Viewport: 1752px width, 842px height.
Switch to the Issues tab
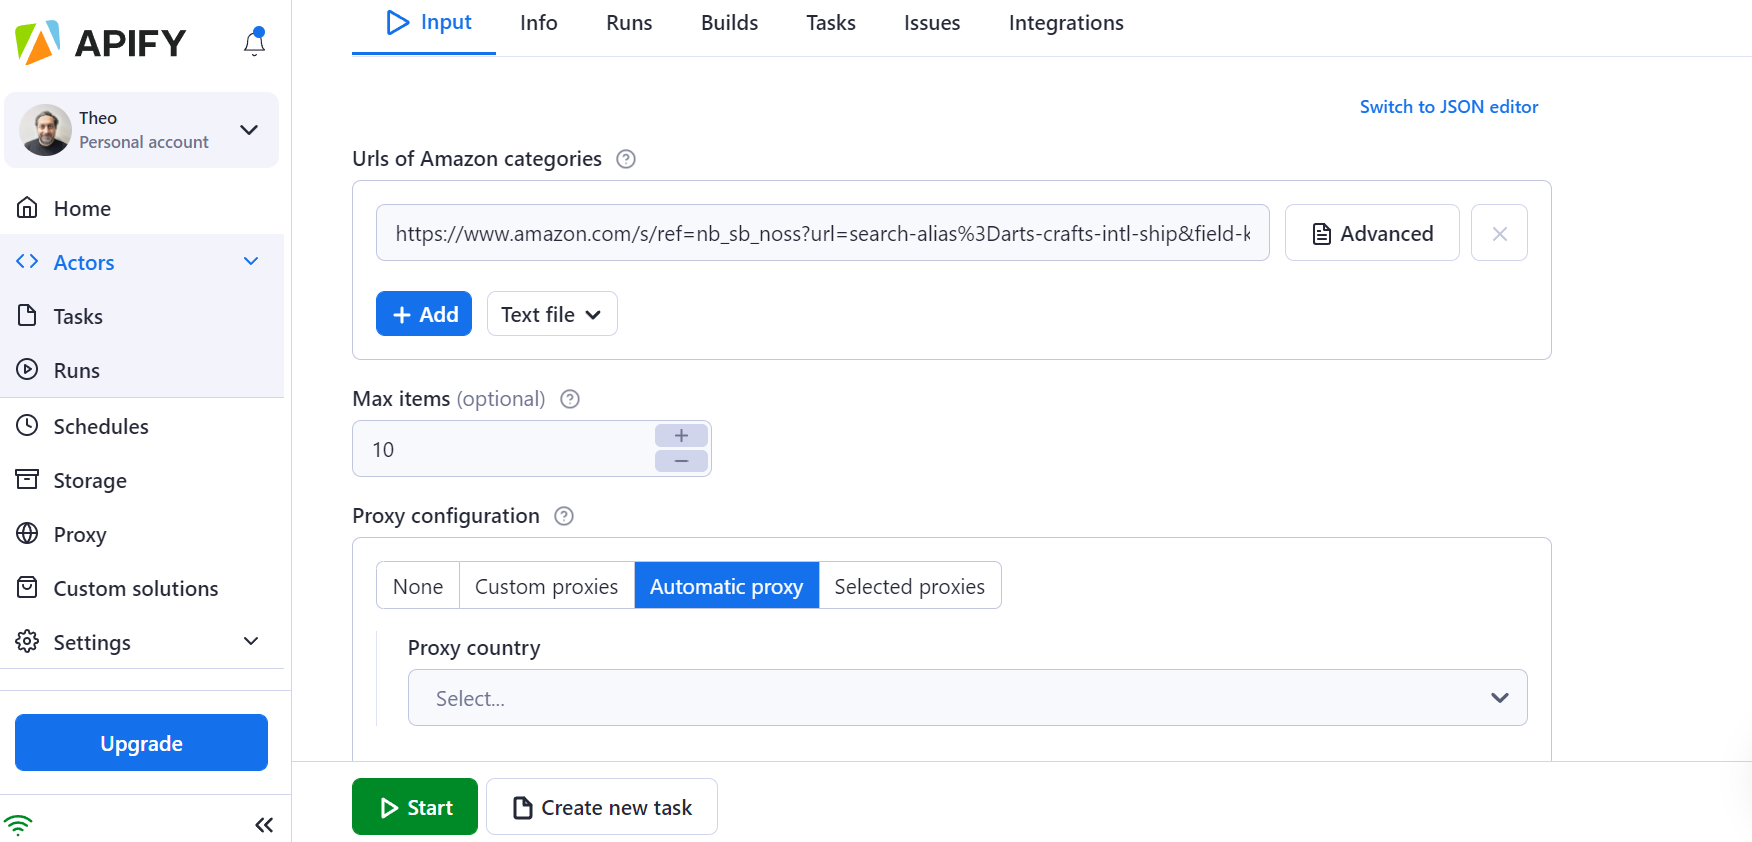[932, 23]
